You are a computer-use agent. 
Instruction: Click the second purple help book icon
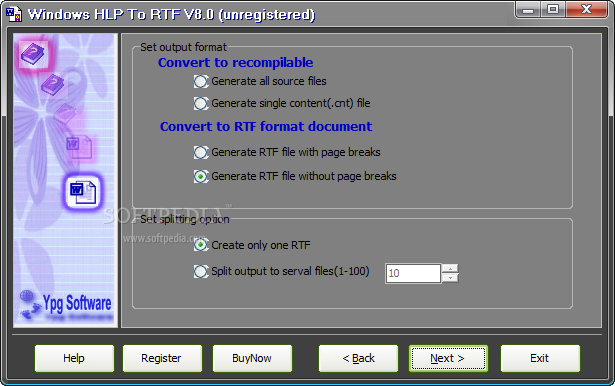(53, 85)
